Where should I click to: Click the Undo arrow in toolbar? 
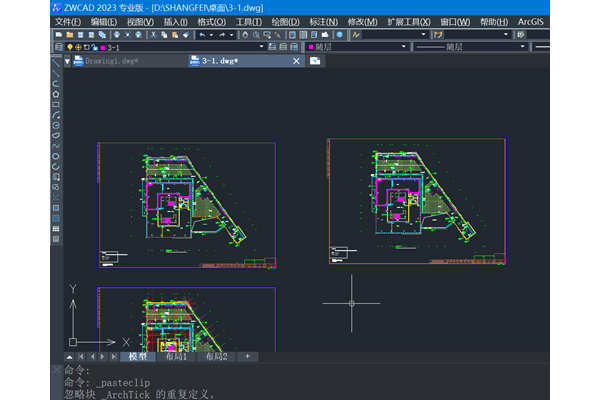click(201, 34)
